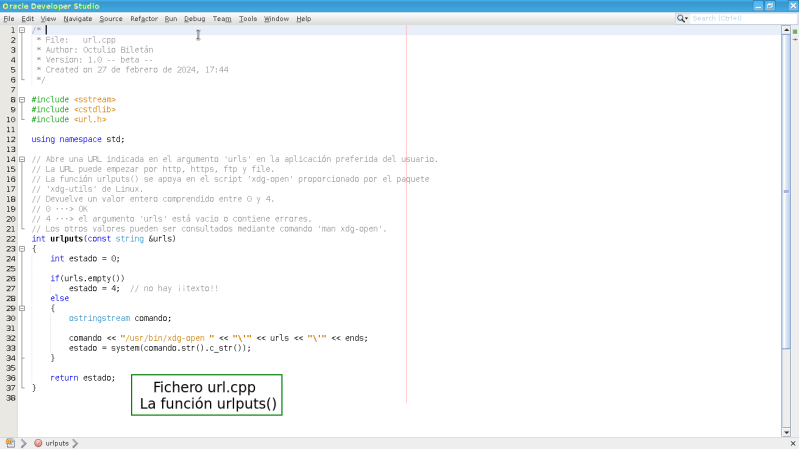Click the 'Devuelve un valor entero' comment line
This screenshot has width=799, height=449.
coord(153,199)
